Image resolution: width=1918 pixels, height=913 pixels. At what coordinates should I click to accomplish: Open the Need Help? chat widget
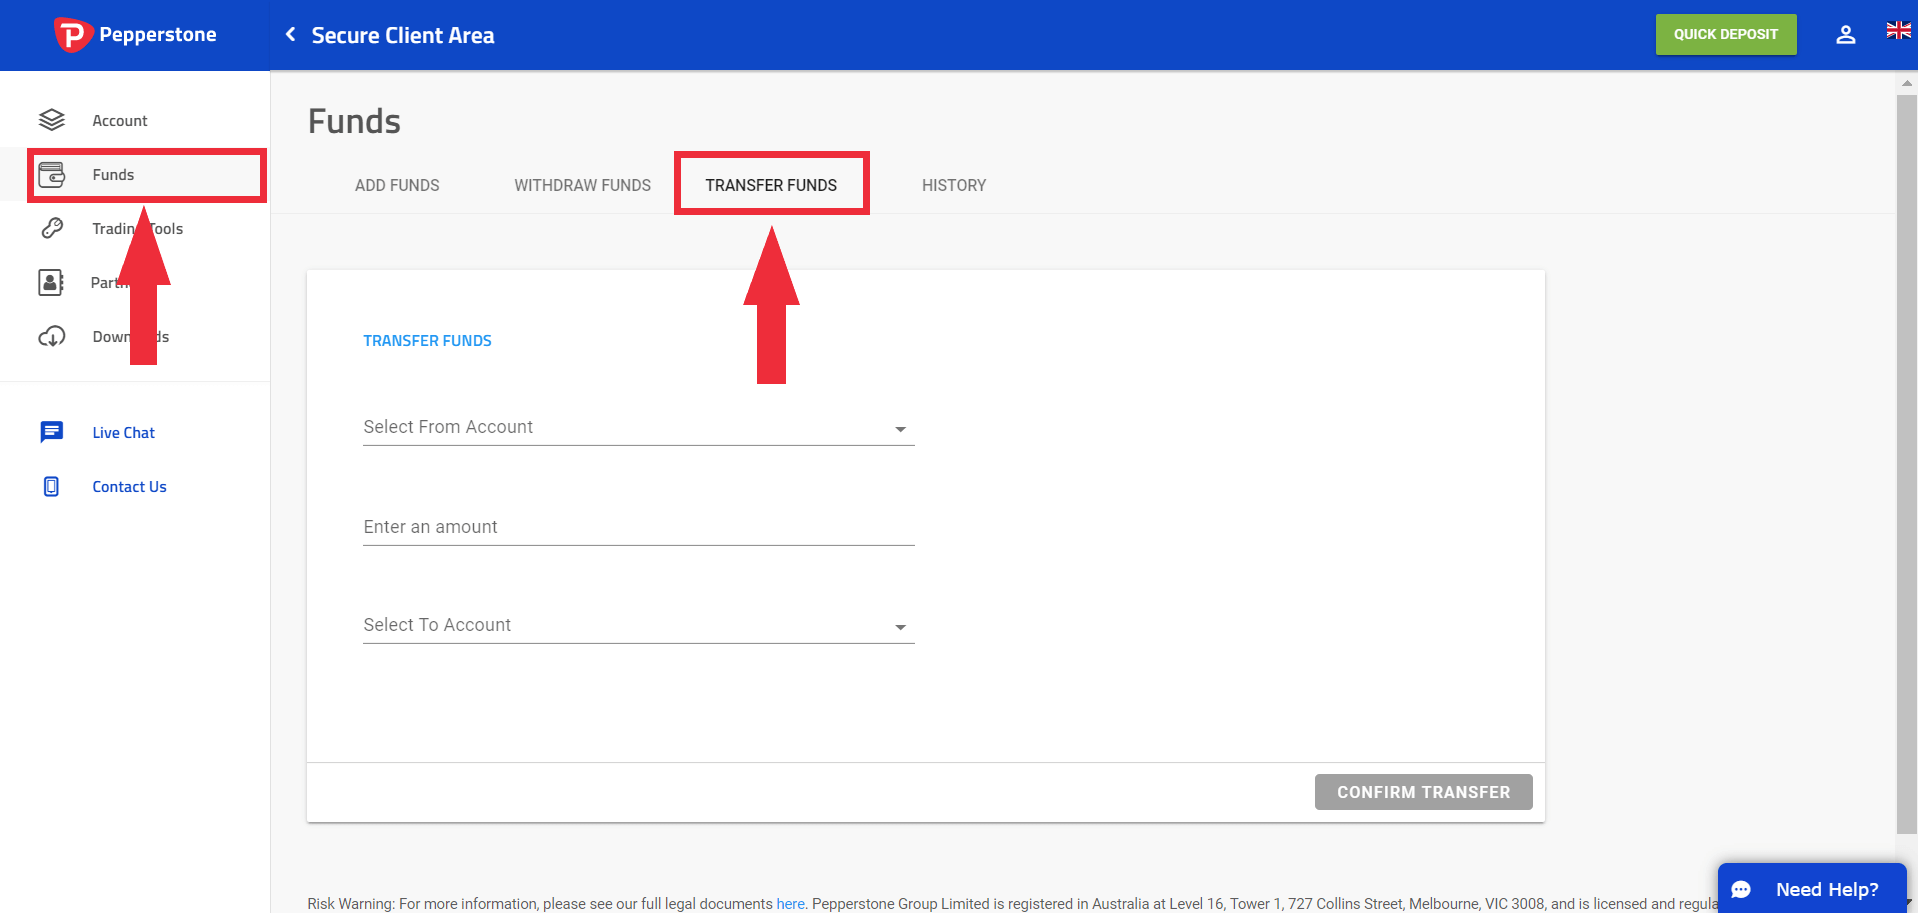pyautogui.click(x=1812, y=888)
